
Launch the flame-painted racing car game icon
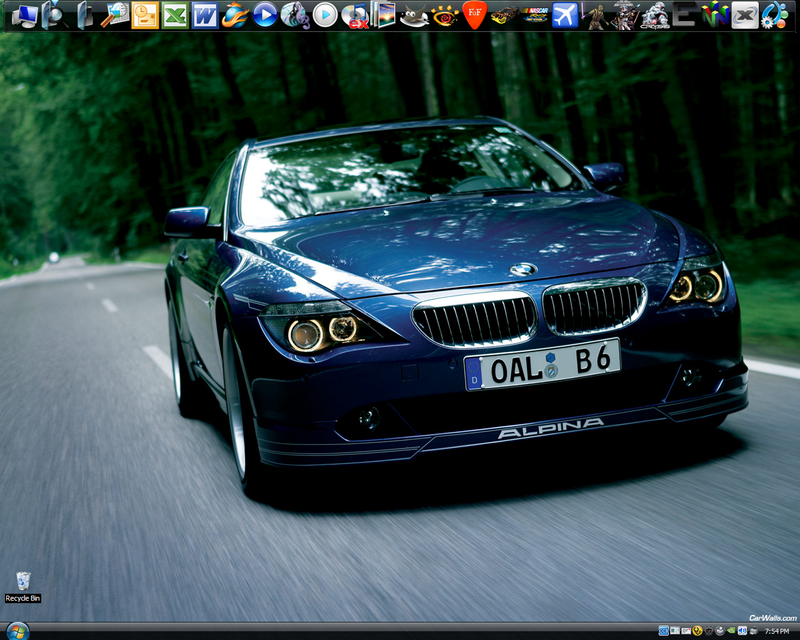point(505,15)
